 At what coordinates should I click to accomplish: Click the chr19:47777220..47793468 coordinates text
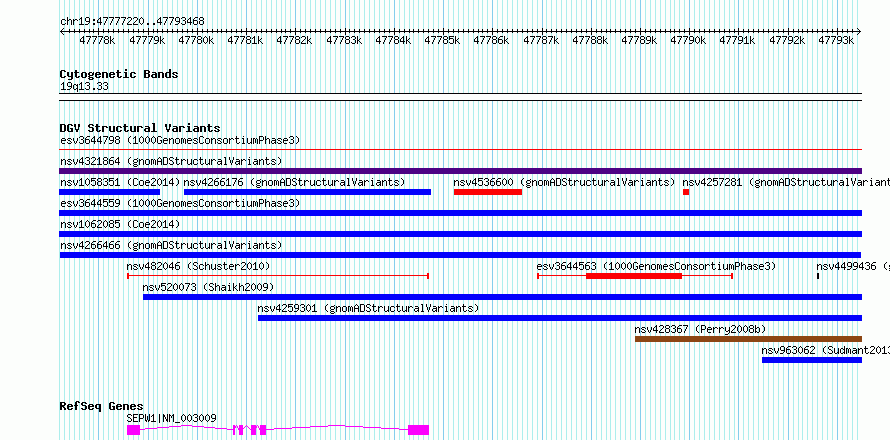[x=132, y=22]
